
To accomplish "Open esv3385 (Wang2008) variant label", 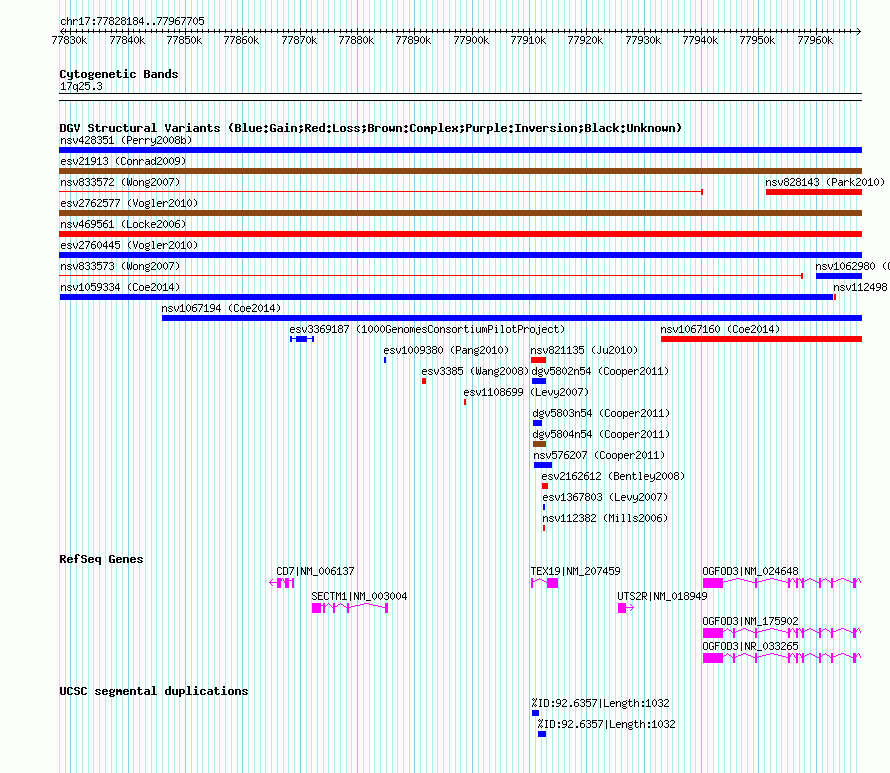I will [x=475, y=371].
